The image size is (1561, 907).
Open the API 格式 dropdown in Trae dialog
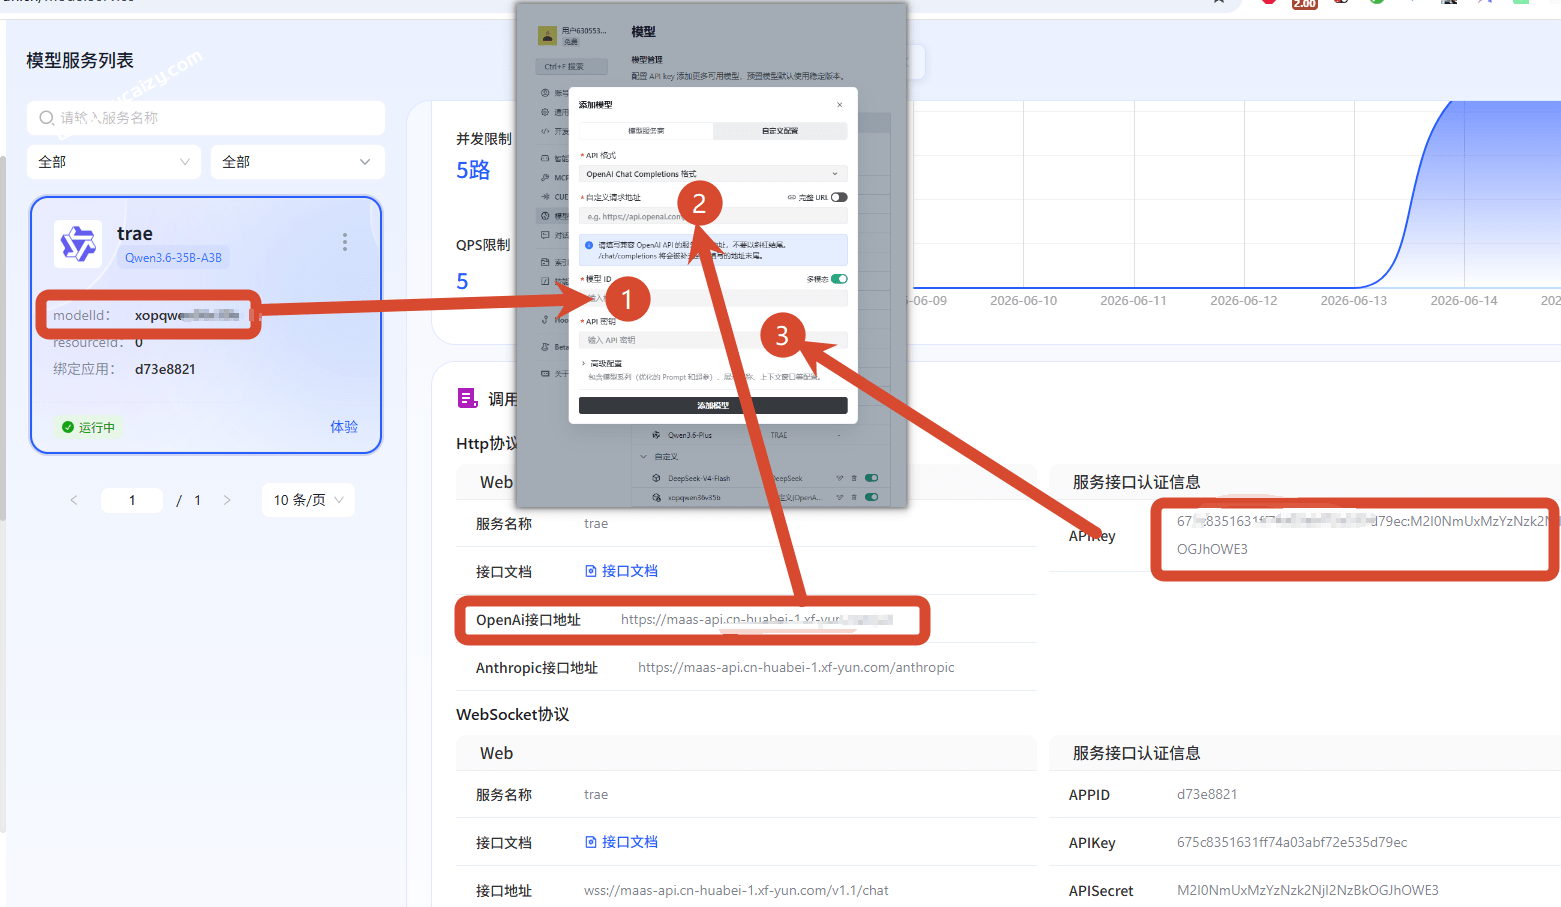(713, 173)
